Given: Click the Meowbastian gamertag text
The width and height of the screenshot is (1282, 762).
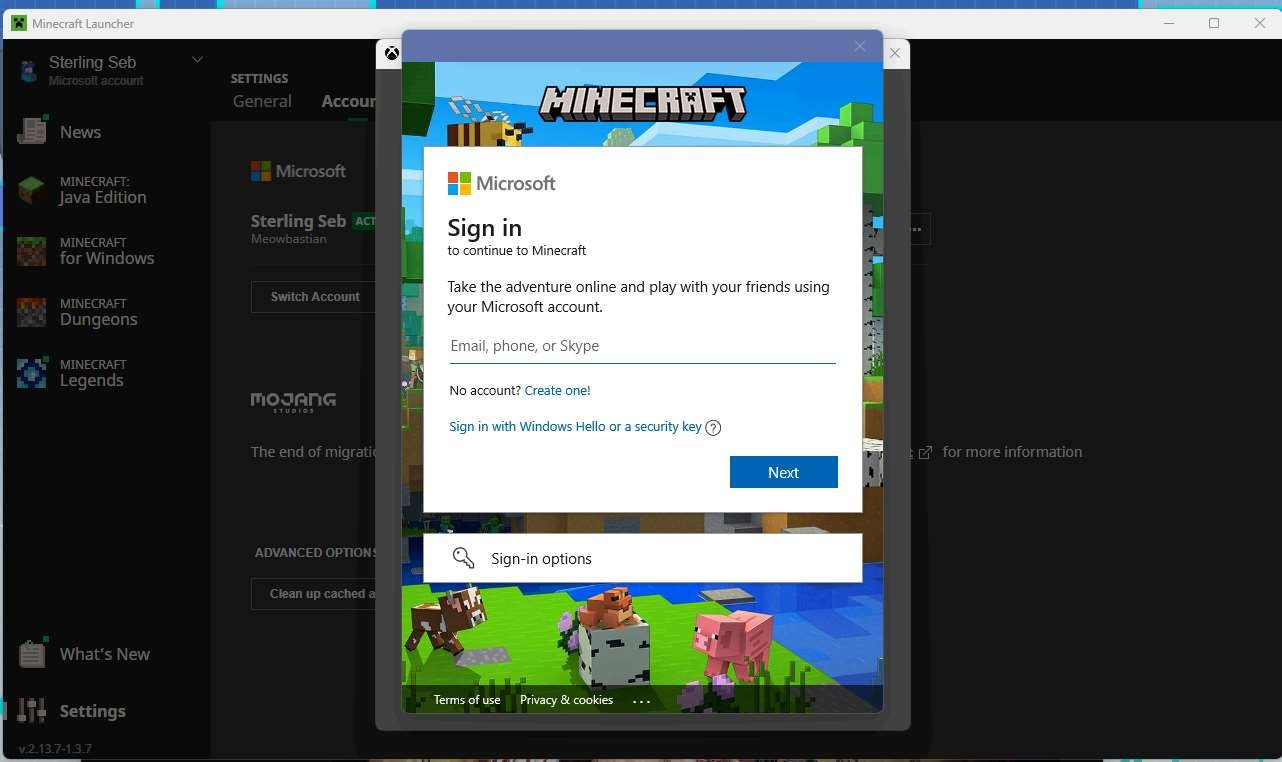Looking at the screenshot, I should click(x=289, y=239).
